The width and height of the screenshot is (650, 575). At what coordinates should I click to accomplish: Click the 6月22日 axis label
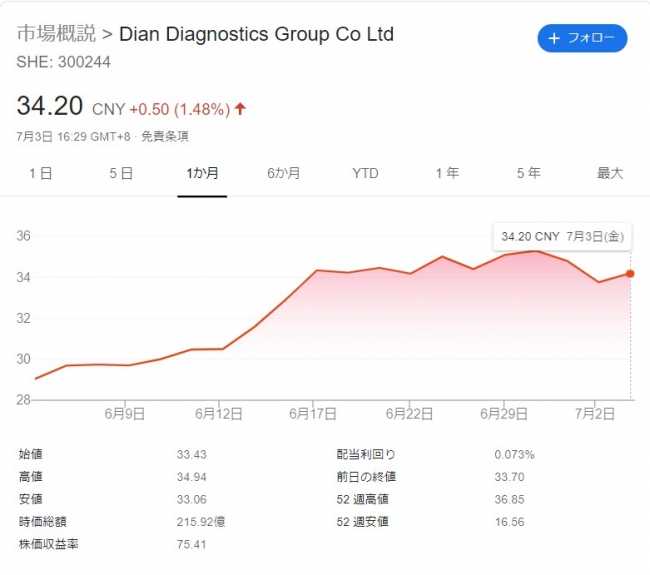(x=409, y=414)
